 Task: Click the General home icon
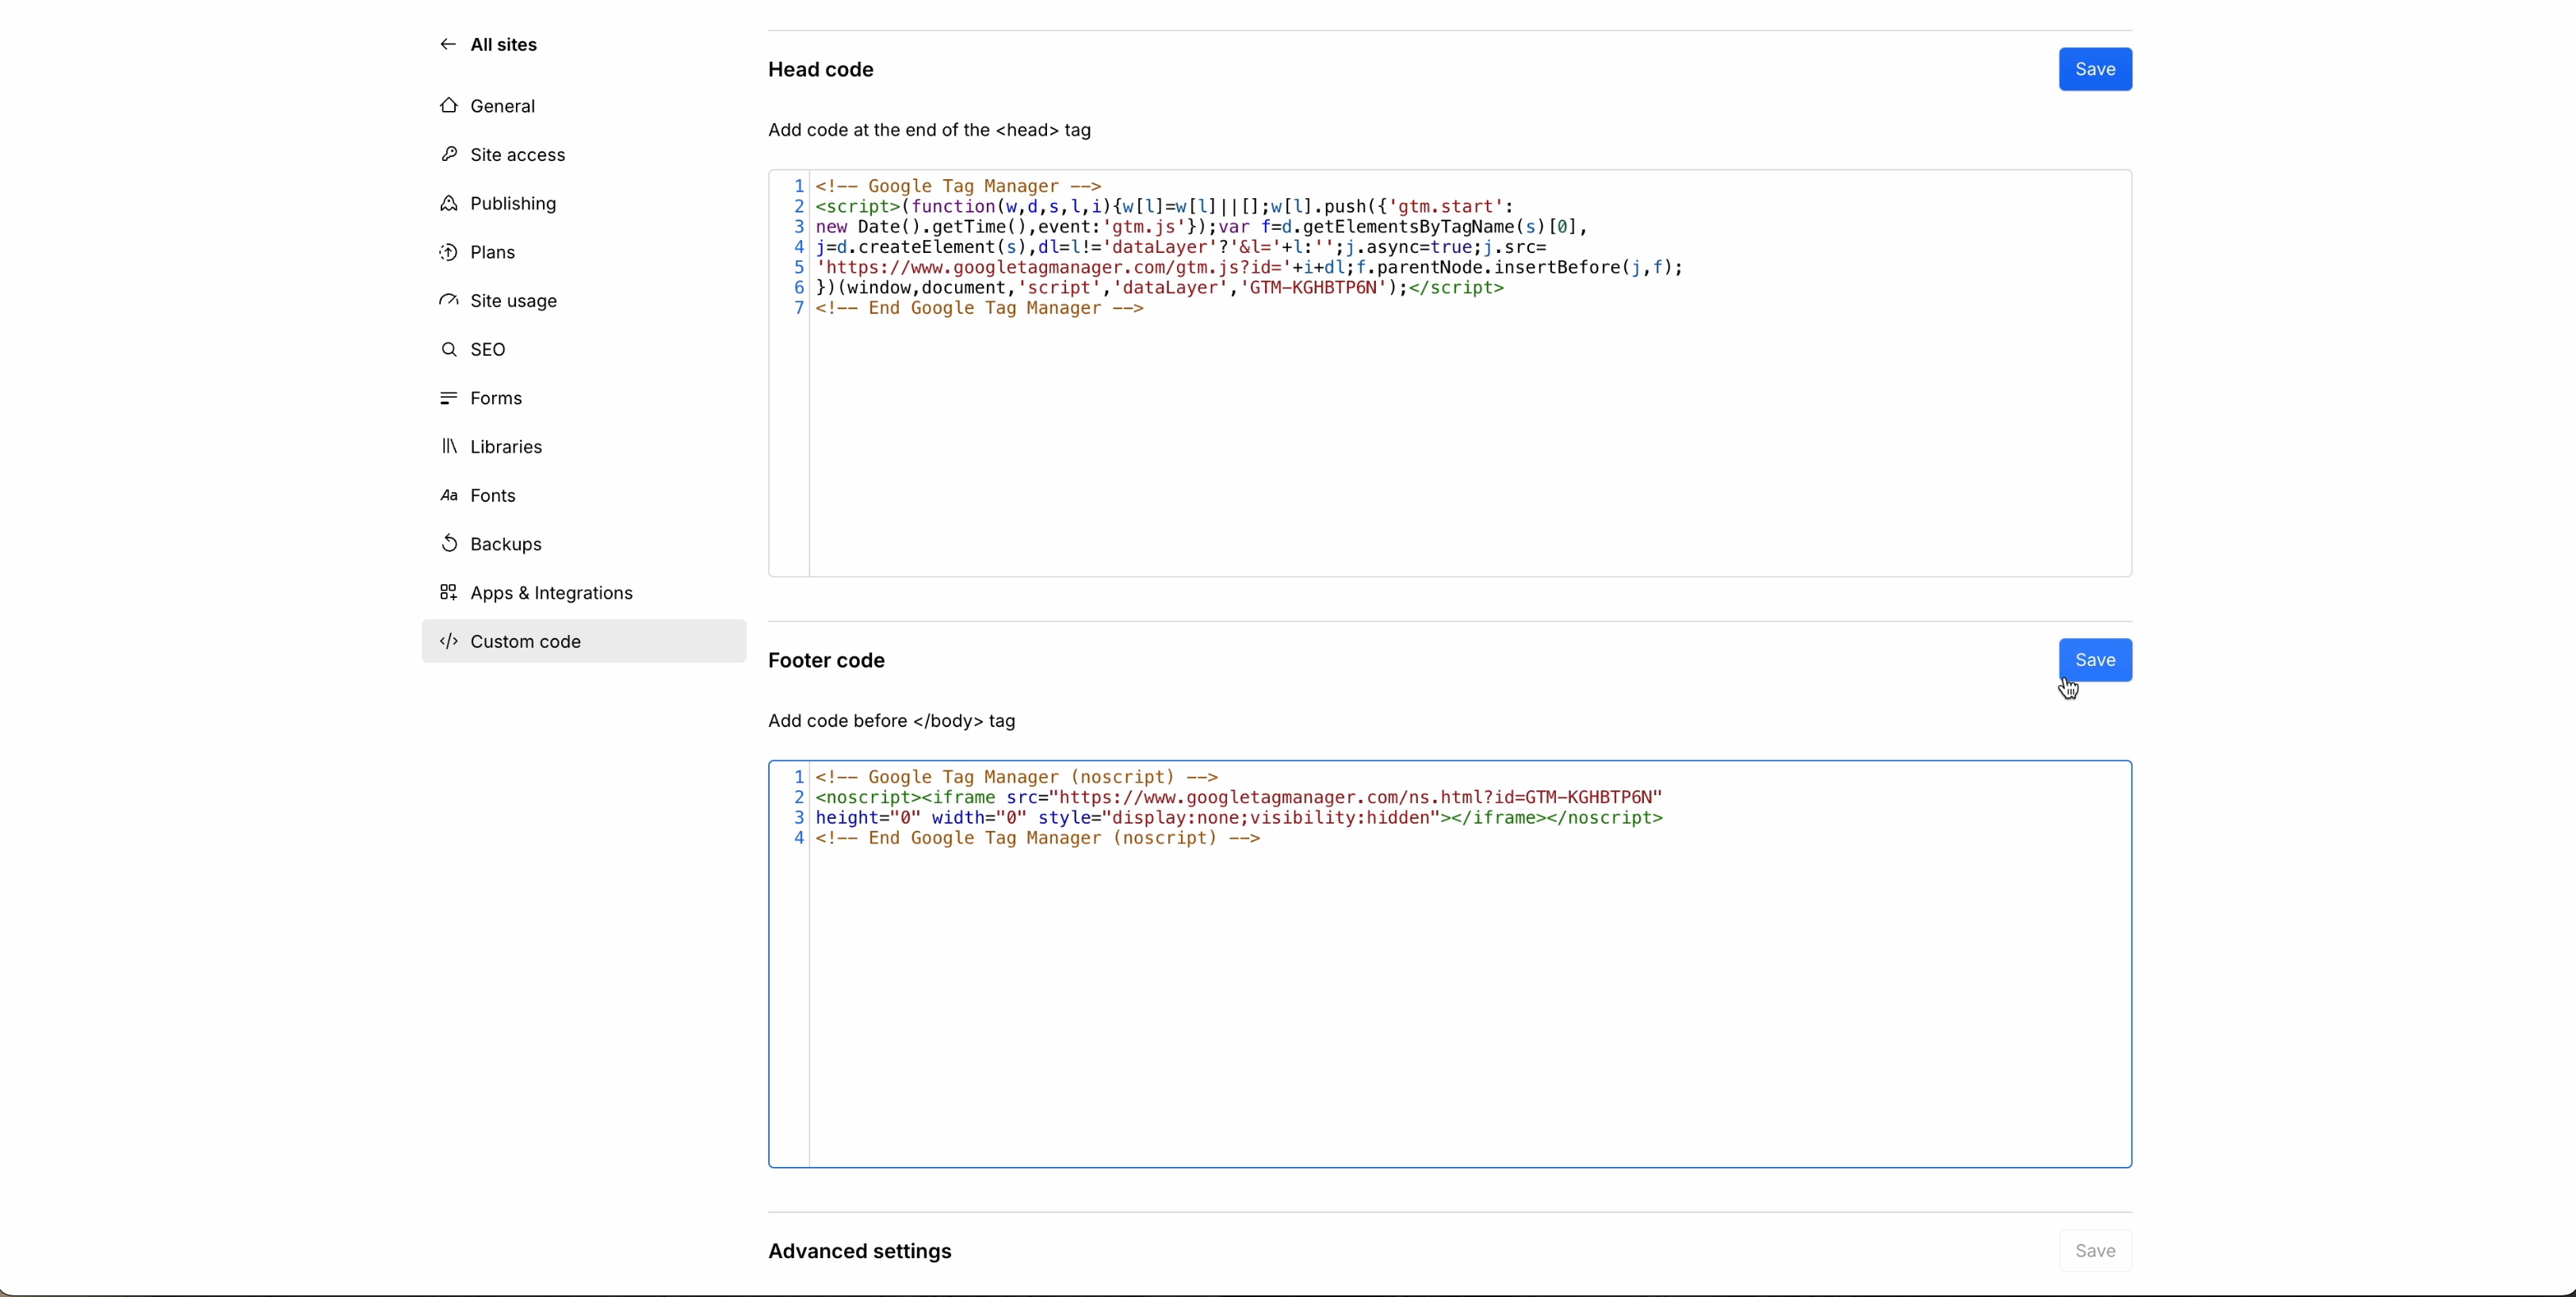449,106
